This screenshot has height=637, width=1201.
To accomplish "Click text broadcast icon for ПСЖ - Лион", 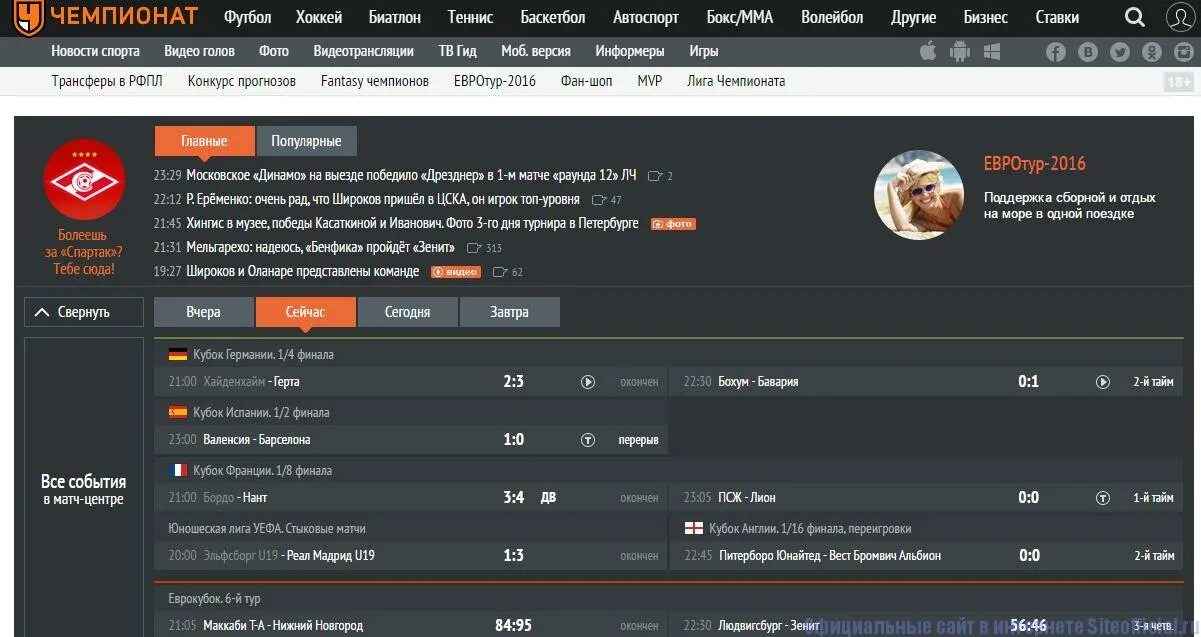I will [x=1103, y=498].
